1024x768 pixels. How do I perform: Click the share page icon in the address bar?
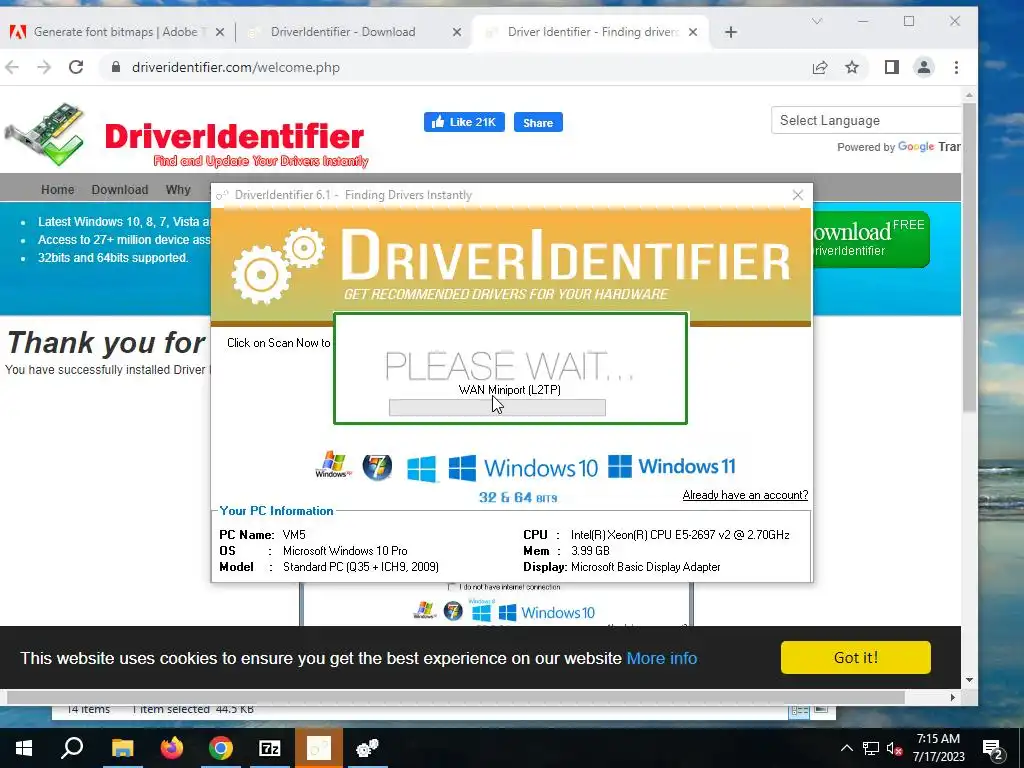820,67
